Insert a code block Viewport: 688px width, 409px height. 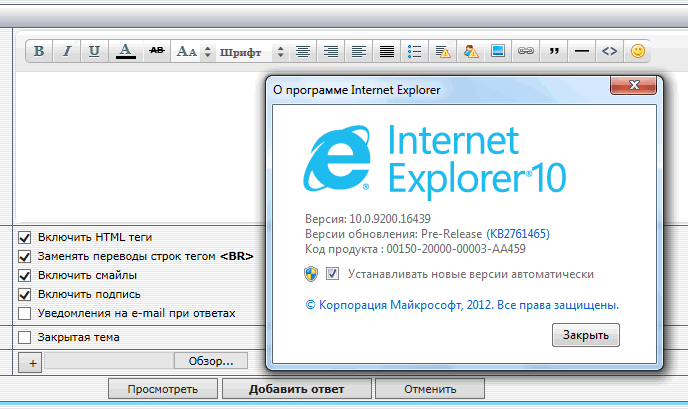609,51
